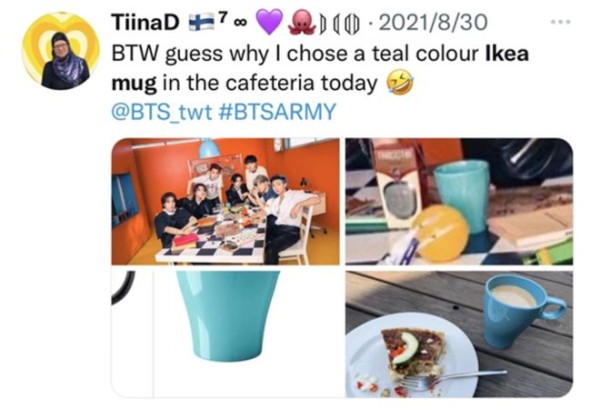This screenshot has height=409, width=600.
Task: Click the bold 'mug' word in the tweet
Action: click(x=134, y=84)
